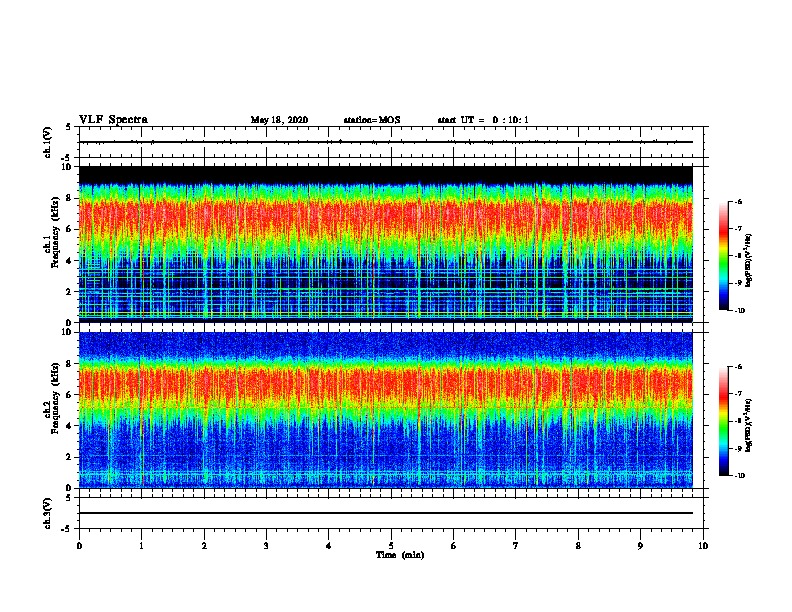Click the "start UT = 0:10:1" header text

483,120
